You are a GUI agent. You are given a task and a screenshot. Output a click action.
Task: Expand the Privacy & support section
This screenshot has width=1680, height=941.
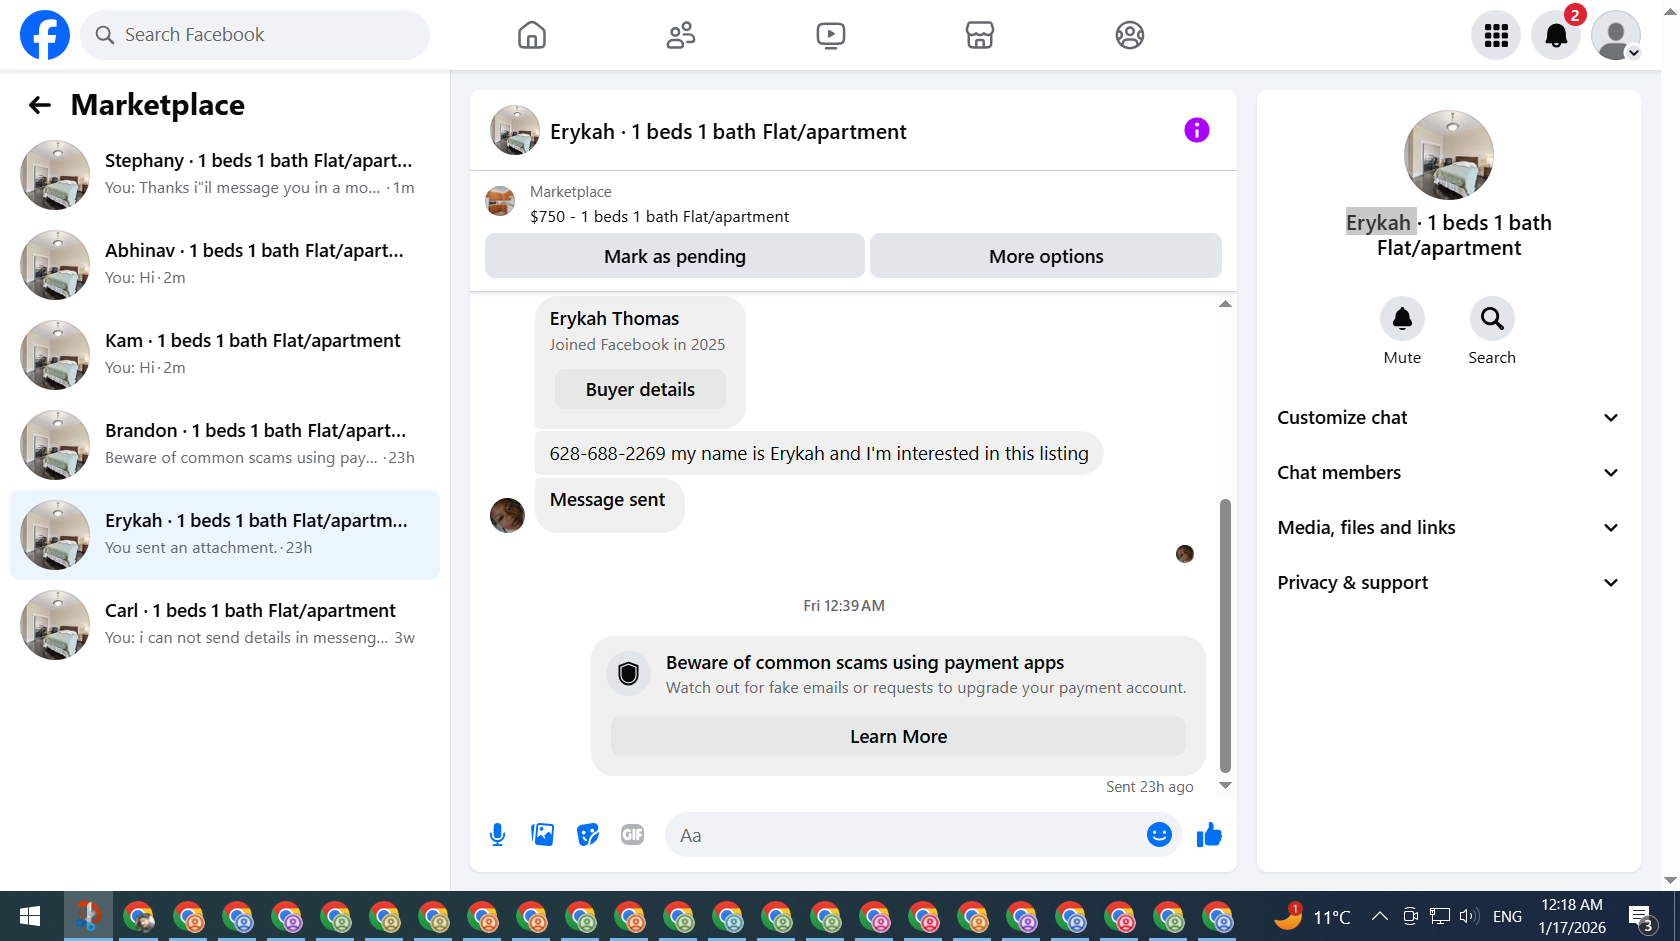click(1448, 583)
